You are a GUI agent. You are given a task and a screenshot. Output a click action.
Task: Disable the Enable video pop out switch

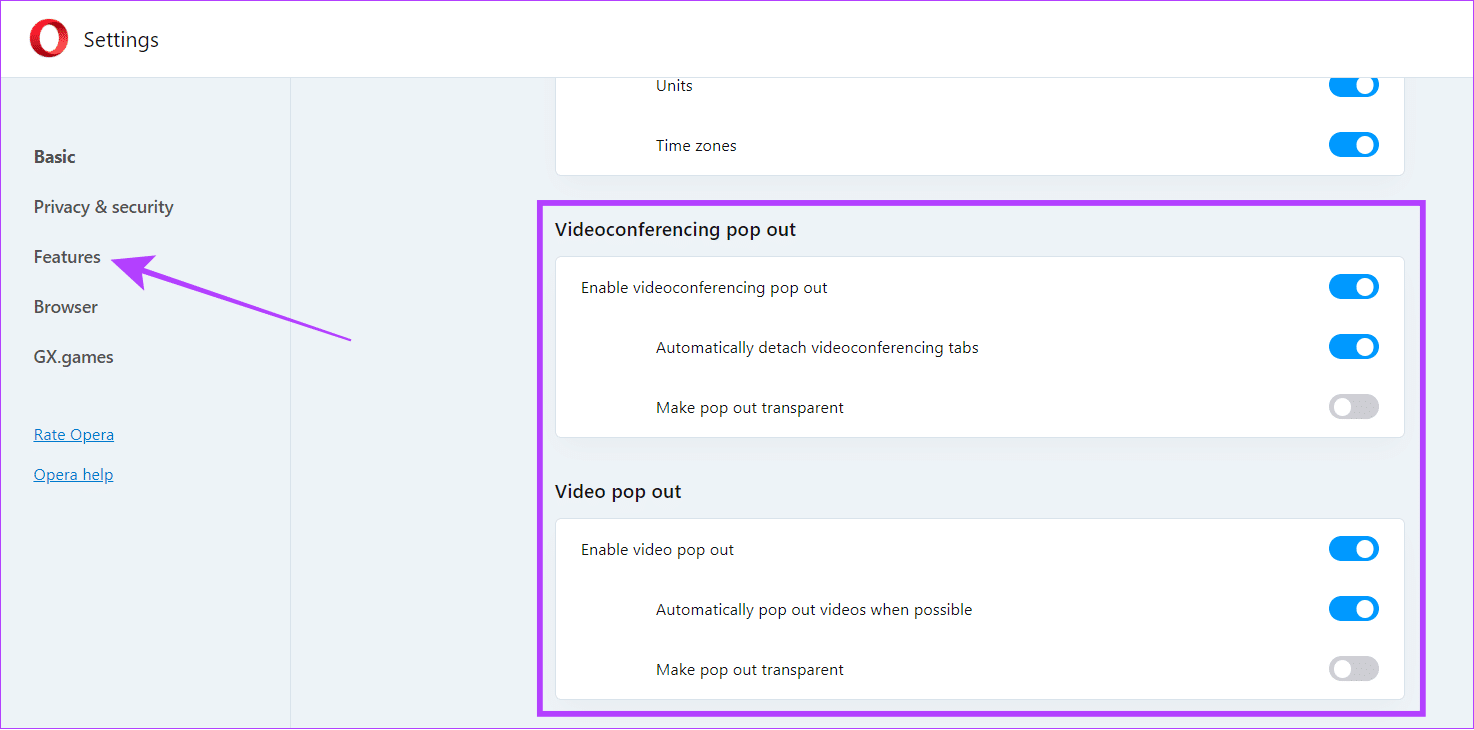[1354, 549]
